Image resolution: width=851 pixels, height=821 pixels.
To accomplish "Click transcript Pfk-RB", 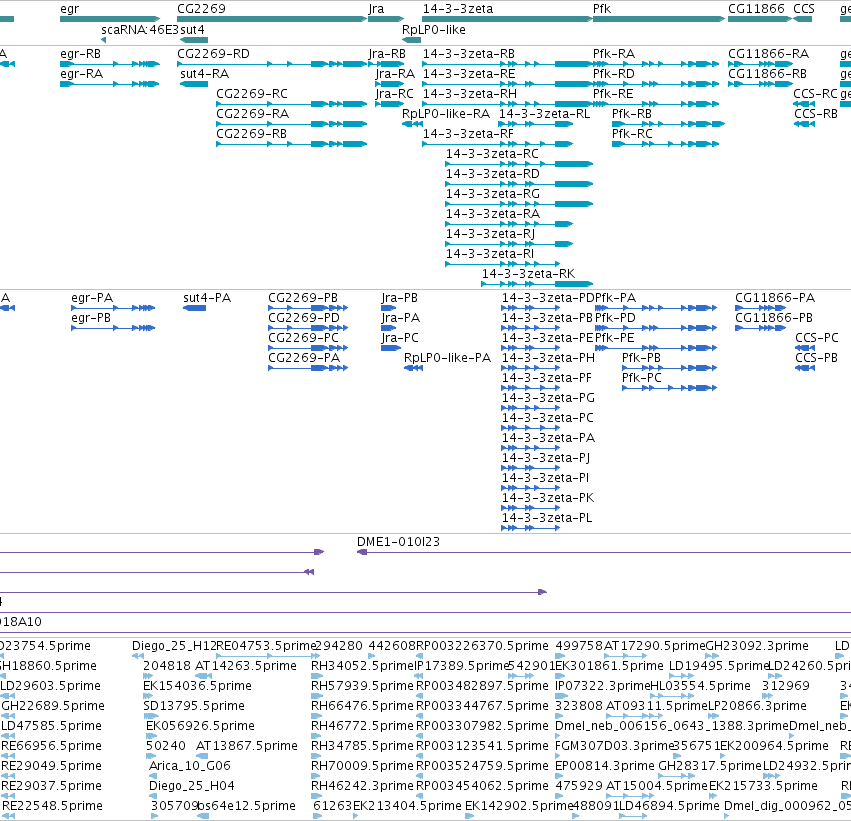I will pos(668,124).
